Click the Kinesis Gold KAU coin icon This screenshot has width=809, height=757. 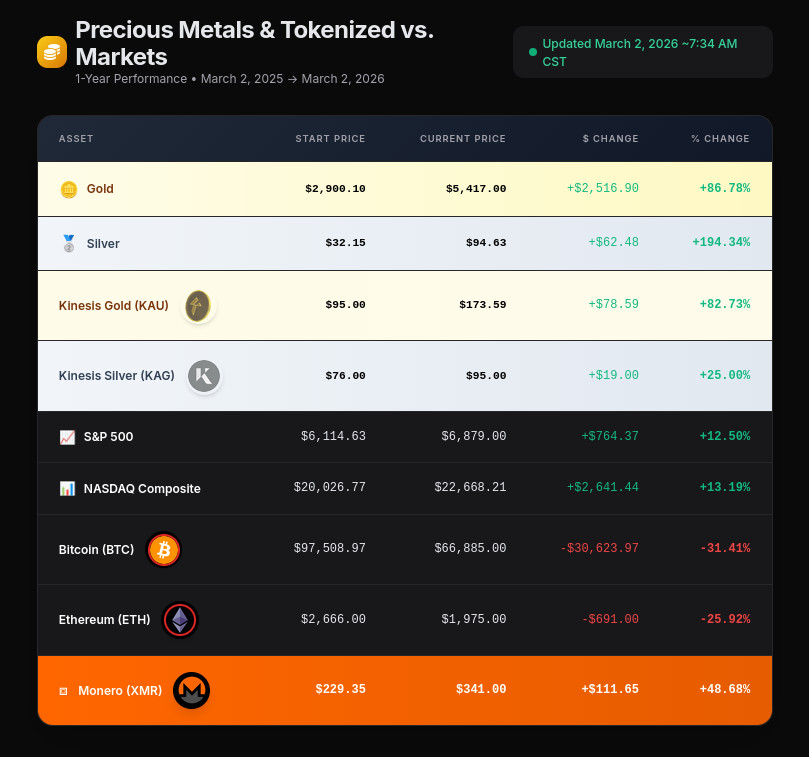point(198,305)
